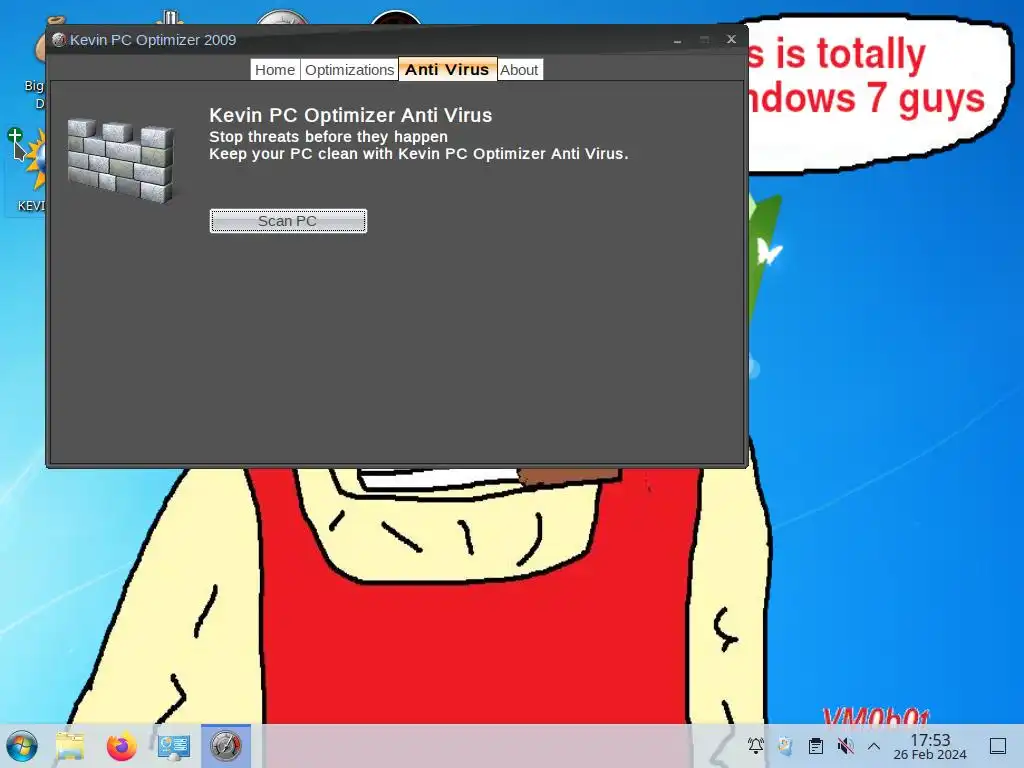Click the Kevin PC Optimizer title bar icon
Screen dimensions: 1024x768
point(59,40)
